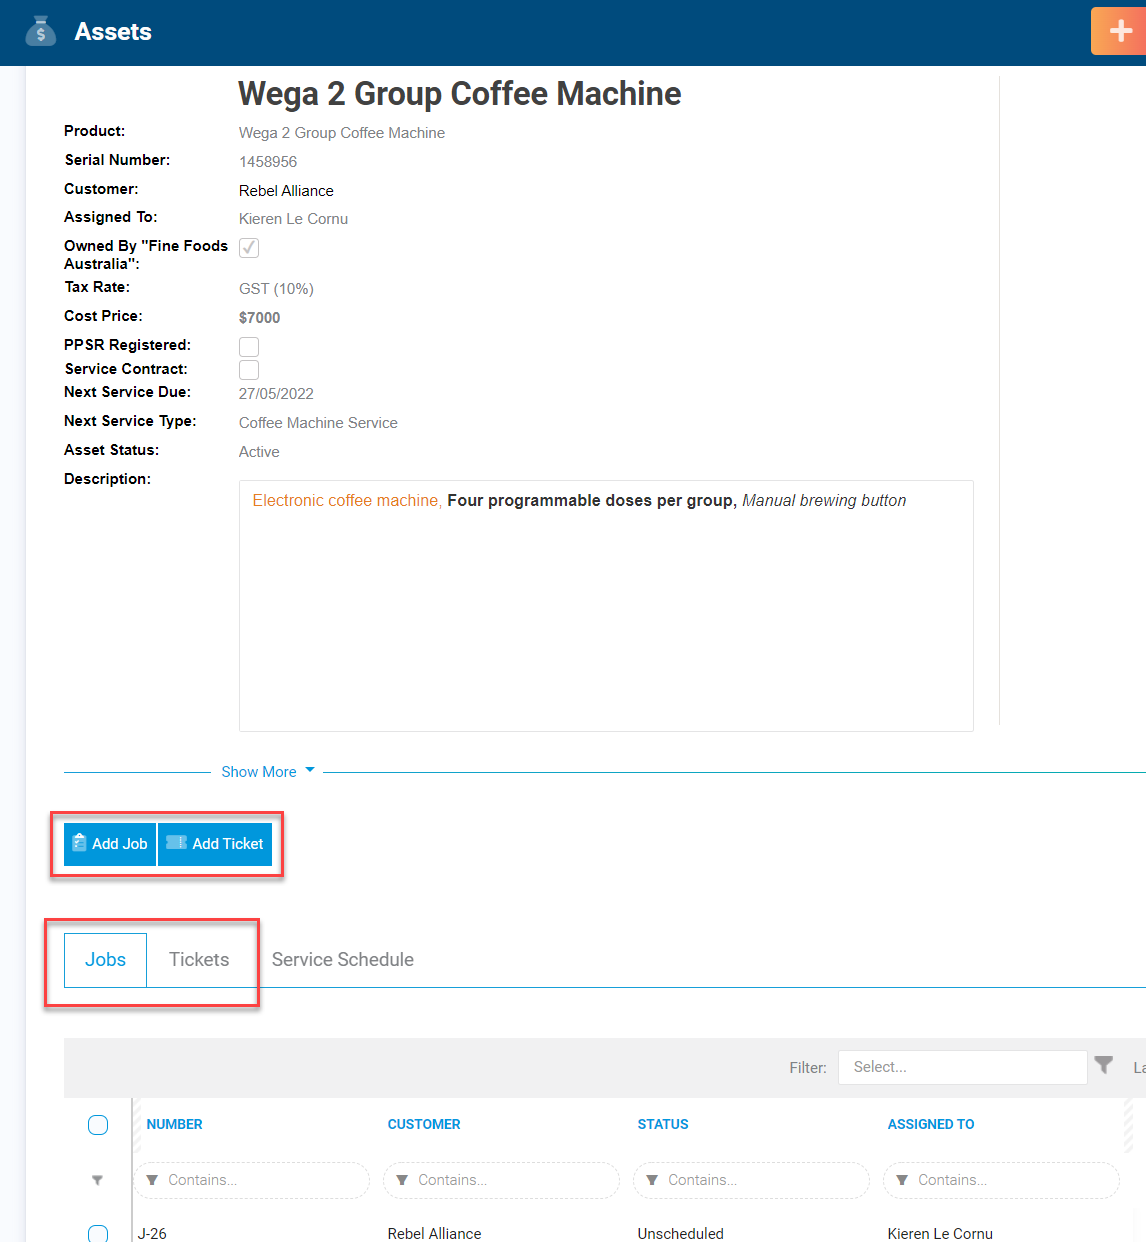Image resolution: width=1146 pixels, height=1242 pixels.
Task: Click the Tax Rate value GST (10%)
Action: point(276,289)
